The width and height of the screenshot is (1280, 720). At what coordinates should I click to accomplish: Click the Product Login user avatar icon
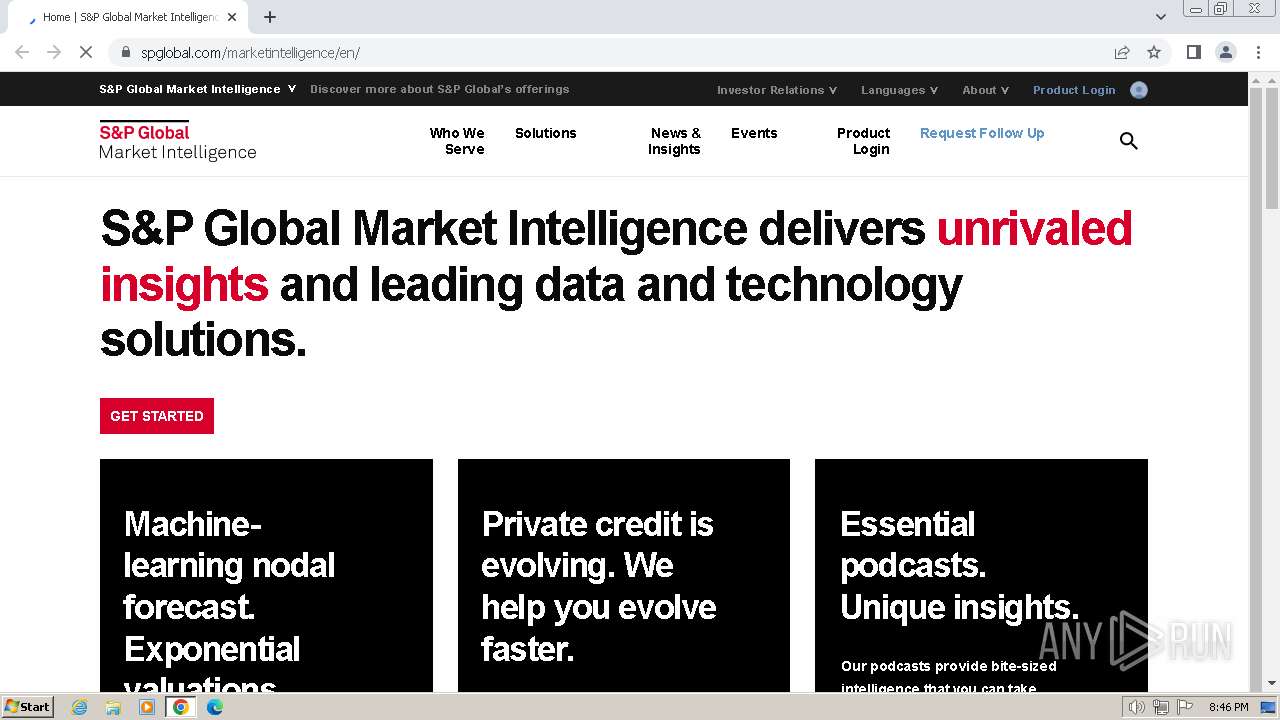pyautogui.click(x=1139, y=90)
